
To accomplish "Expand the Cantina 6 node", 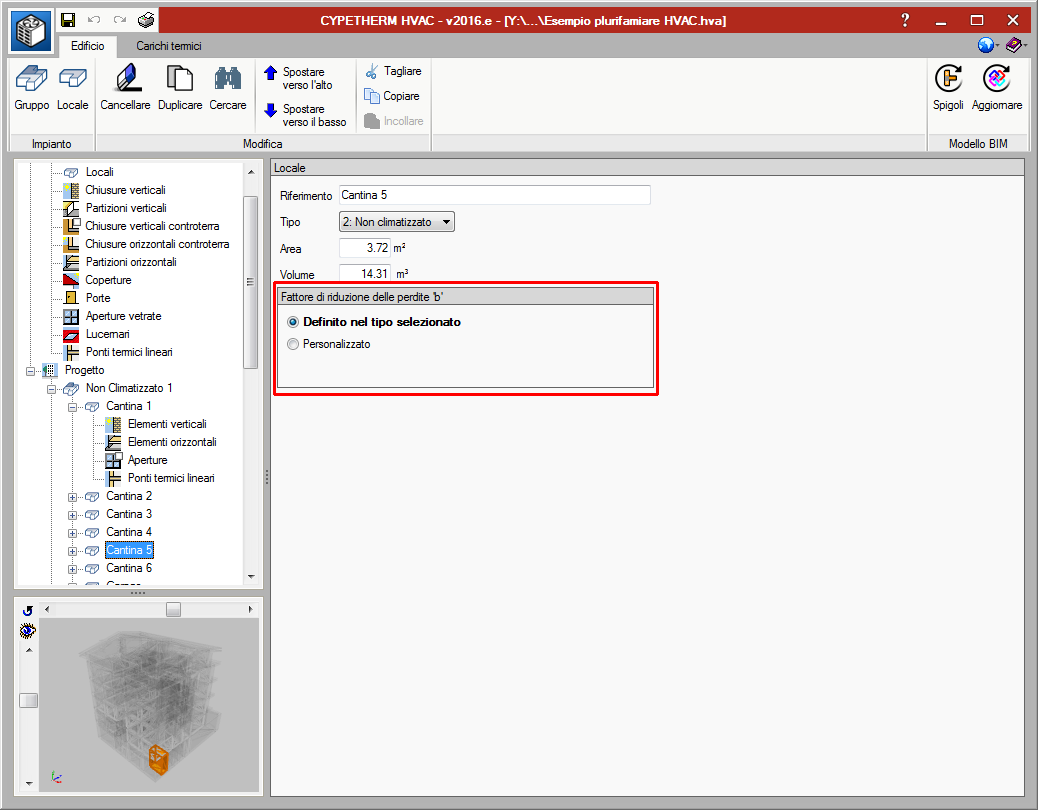I will (x=72, y=568).
